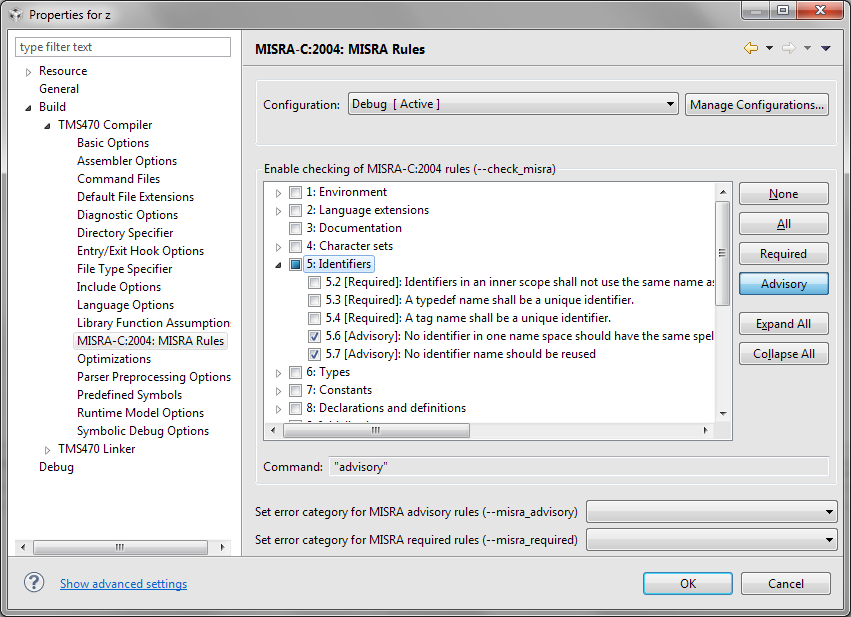Screen dimensions: 851x617
Task: Uncheck rule 5.7 advisory checkbox
Action: pyautogui.click(x=314, y=354)
